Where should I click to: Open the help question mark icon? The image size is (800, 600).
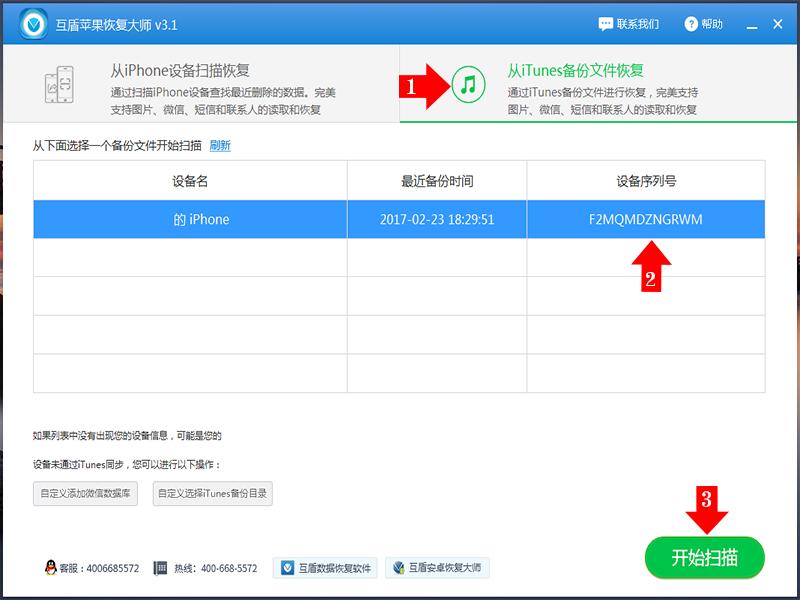tap(690, 25)
